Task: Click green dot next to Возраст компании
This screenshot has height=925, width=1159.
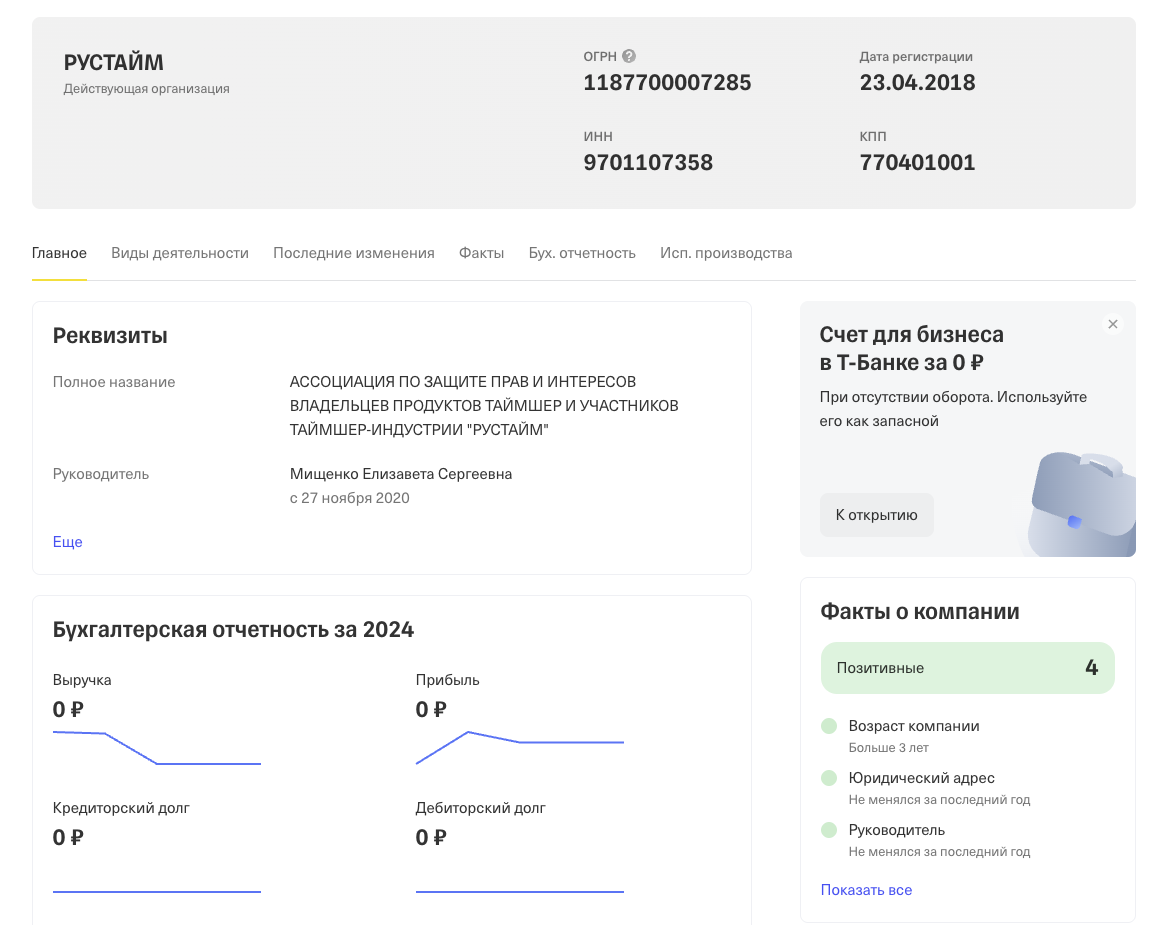Action: [x=828, y=727]
